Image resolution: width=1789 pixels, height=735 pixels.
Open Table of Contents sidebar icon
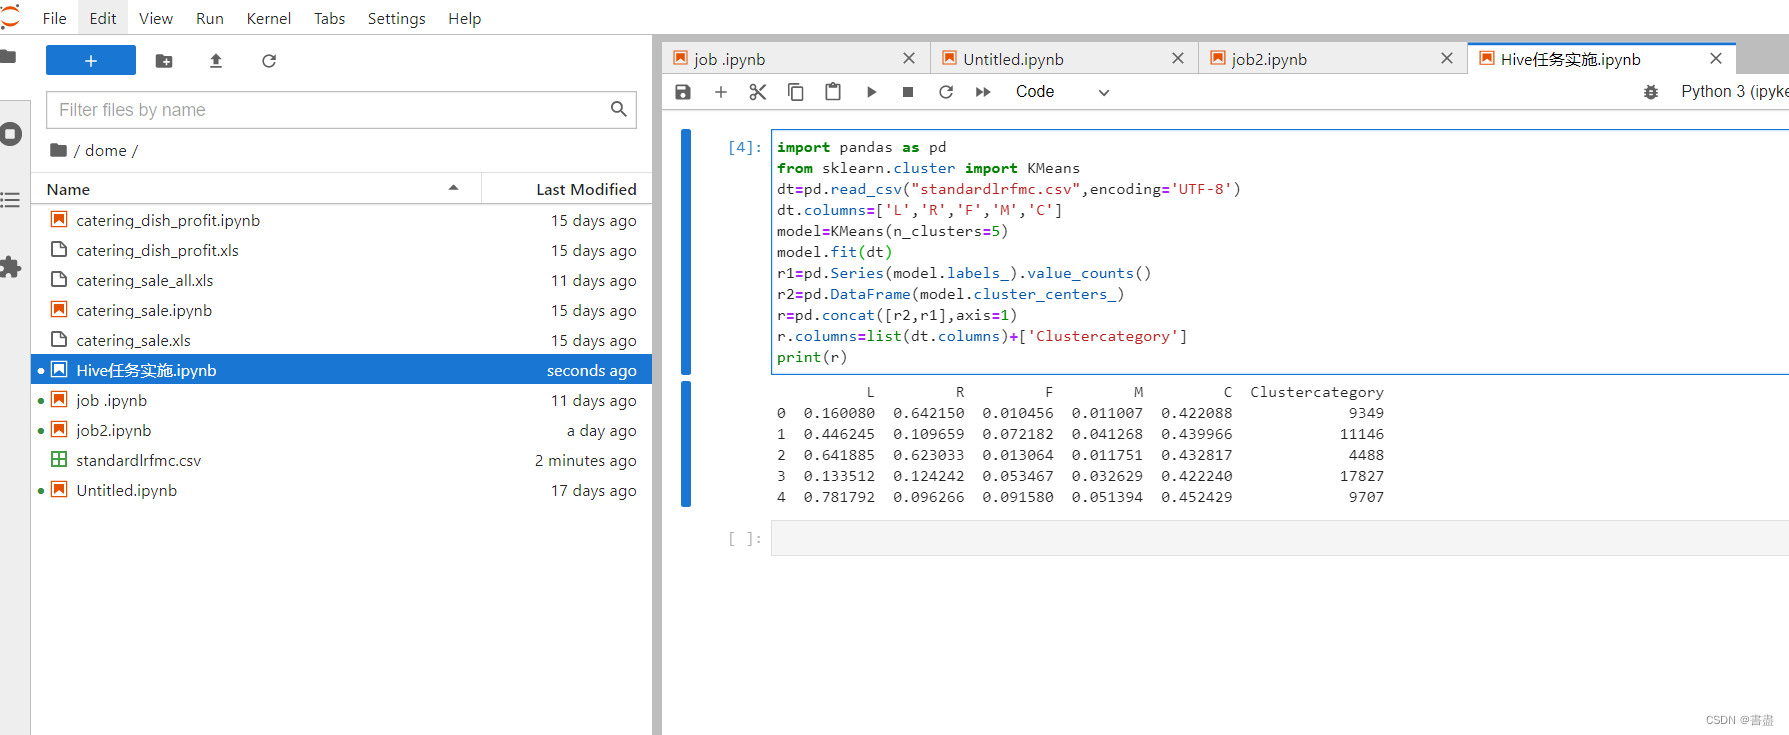pyautogui.click(x=10, y=200)
